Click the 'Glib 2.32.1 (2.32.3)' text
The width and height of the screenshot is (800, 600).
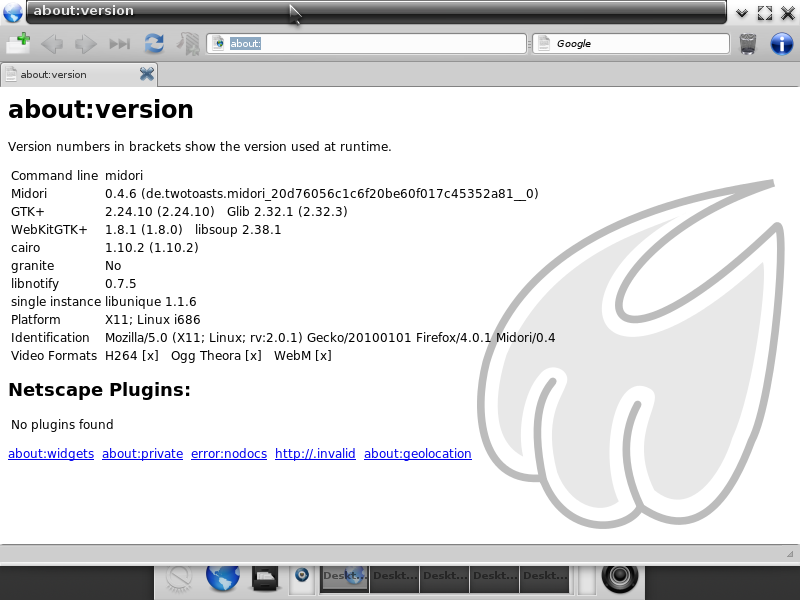tap(287, 212)
